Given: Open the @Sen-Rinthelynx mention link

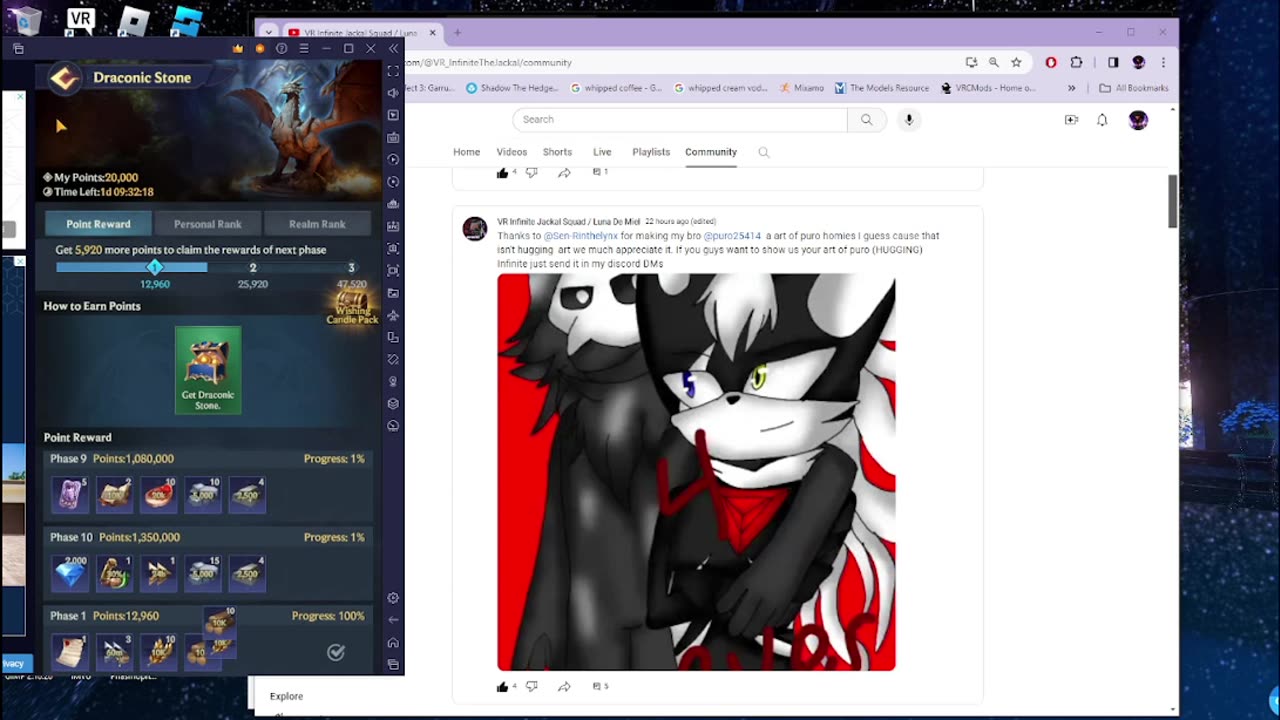Looking at the screenshot, I should [x=581, y=236].
